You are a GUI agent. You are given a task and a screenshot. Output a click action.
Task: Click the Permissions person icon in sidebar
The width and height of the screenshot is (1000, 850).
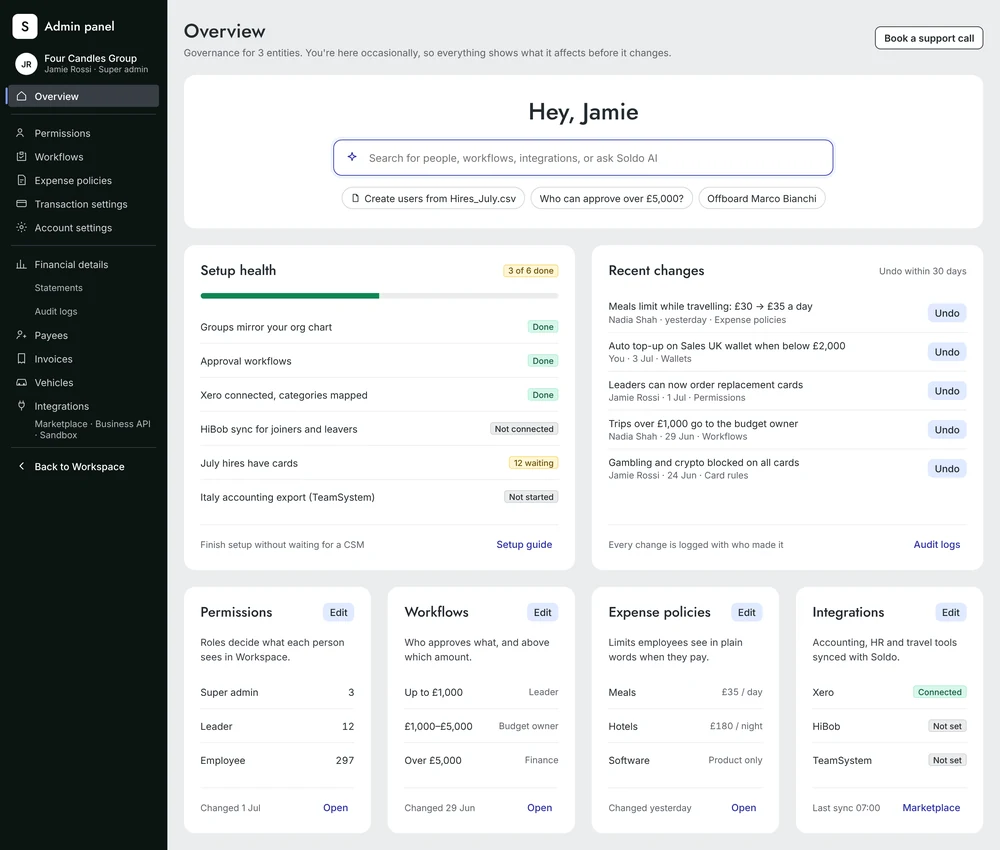20,133
